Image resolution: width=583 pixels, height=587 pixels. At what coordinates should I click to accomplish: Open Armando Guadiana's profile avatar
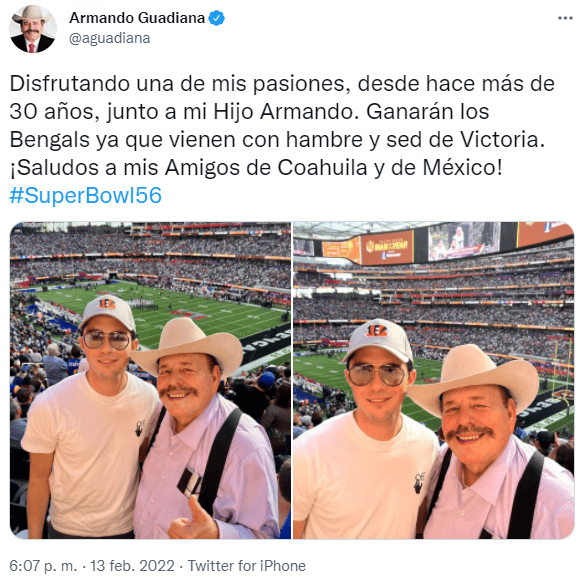33,29
